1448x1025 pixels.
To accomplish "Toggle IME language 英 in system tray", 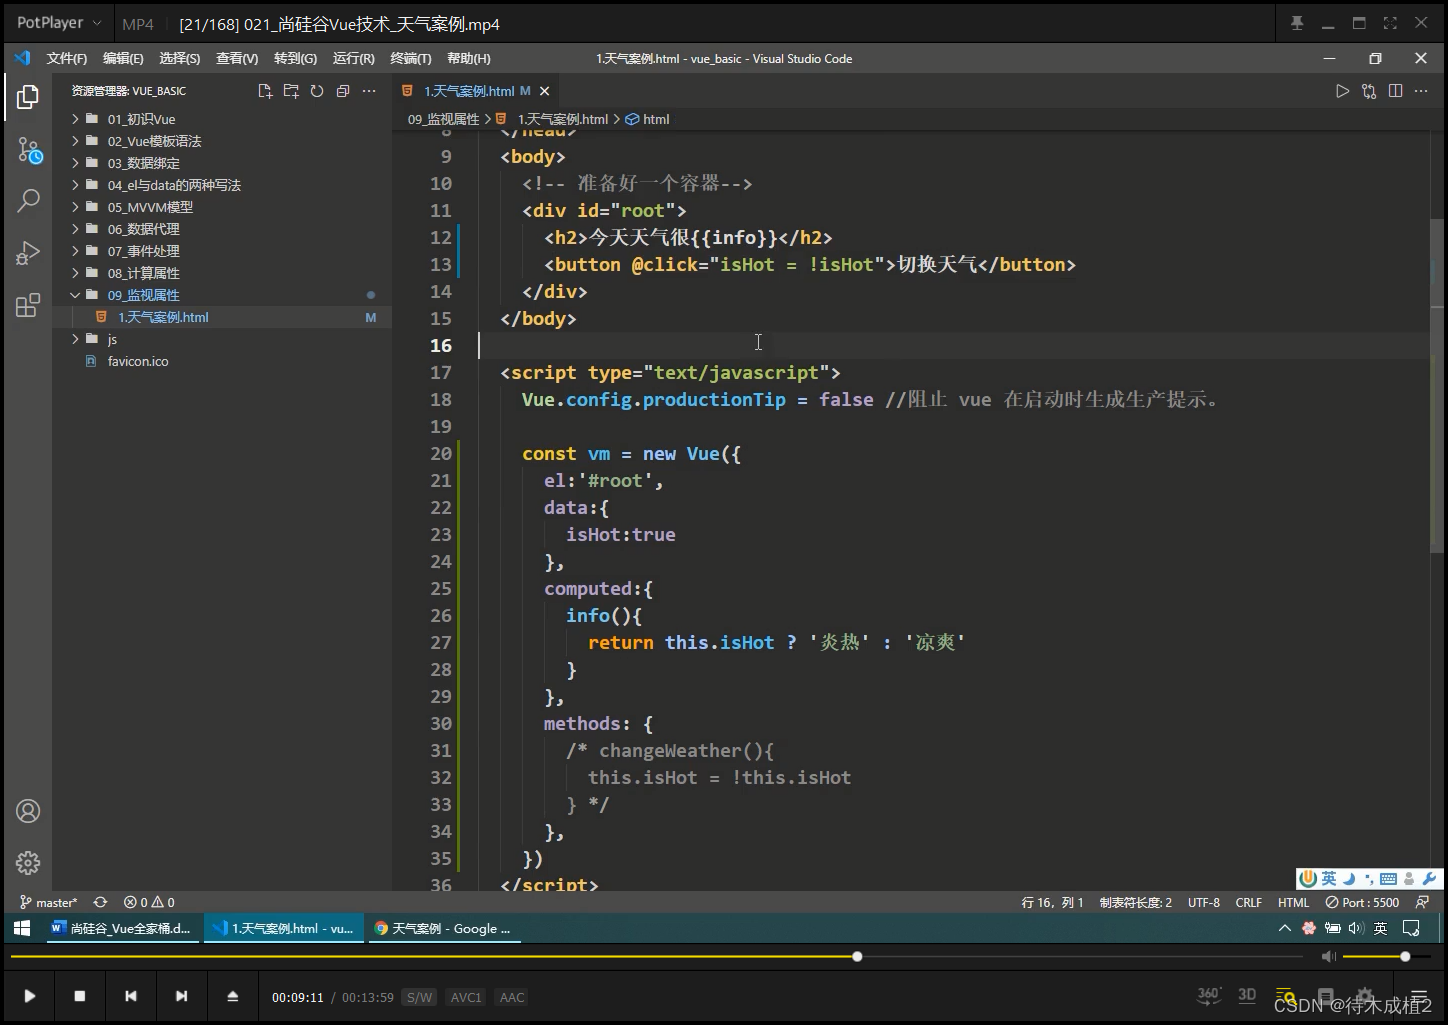I will click(1380, 928).
